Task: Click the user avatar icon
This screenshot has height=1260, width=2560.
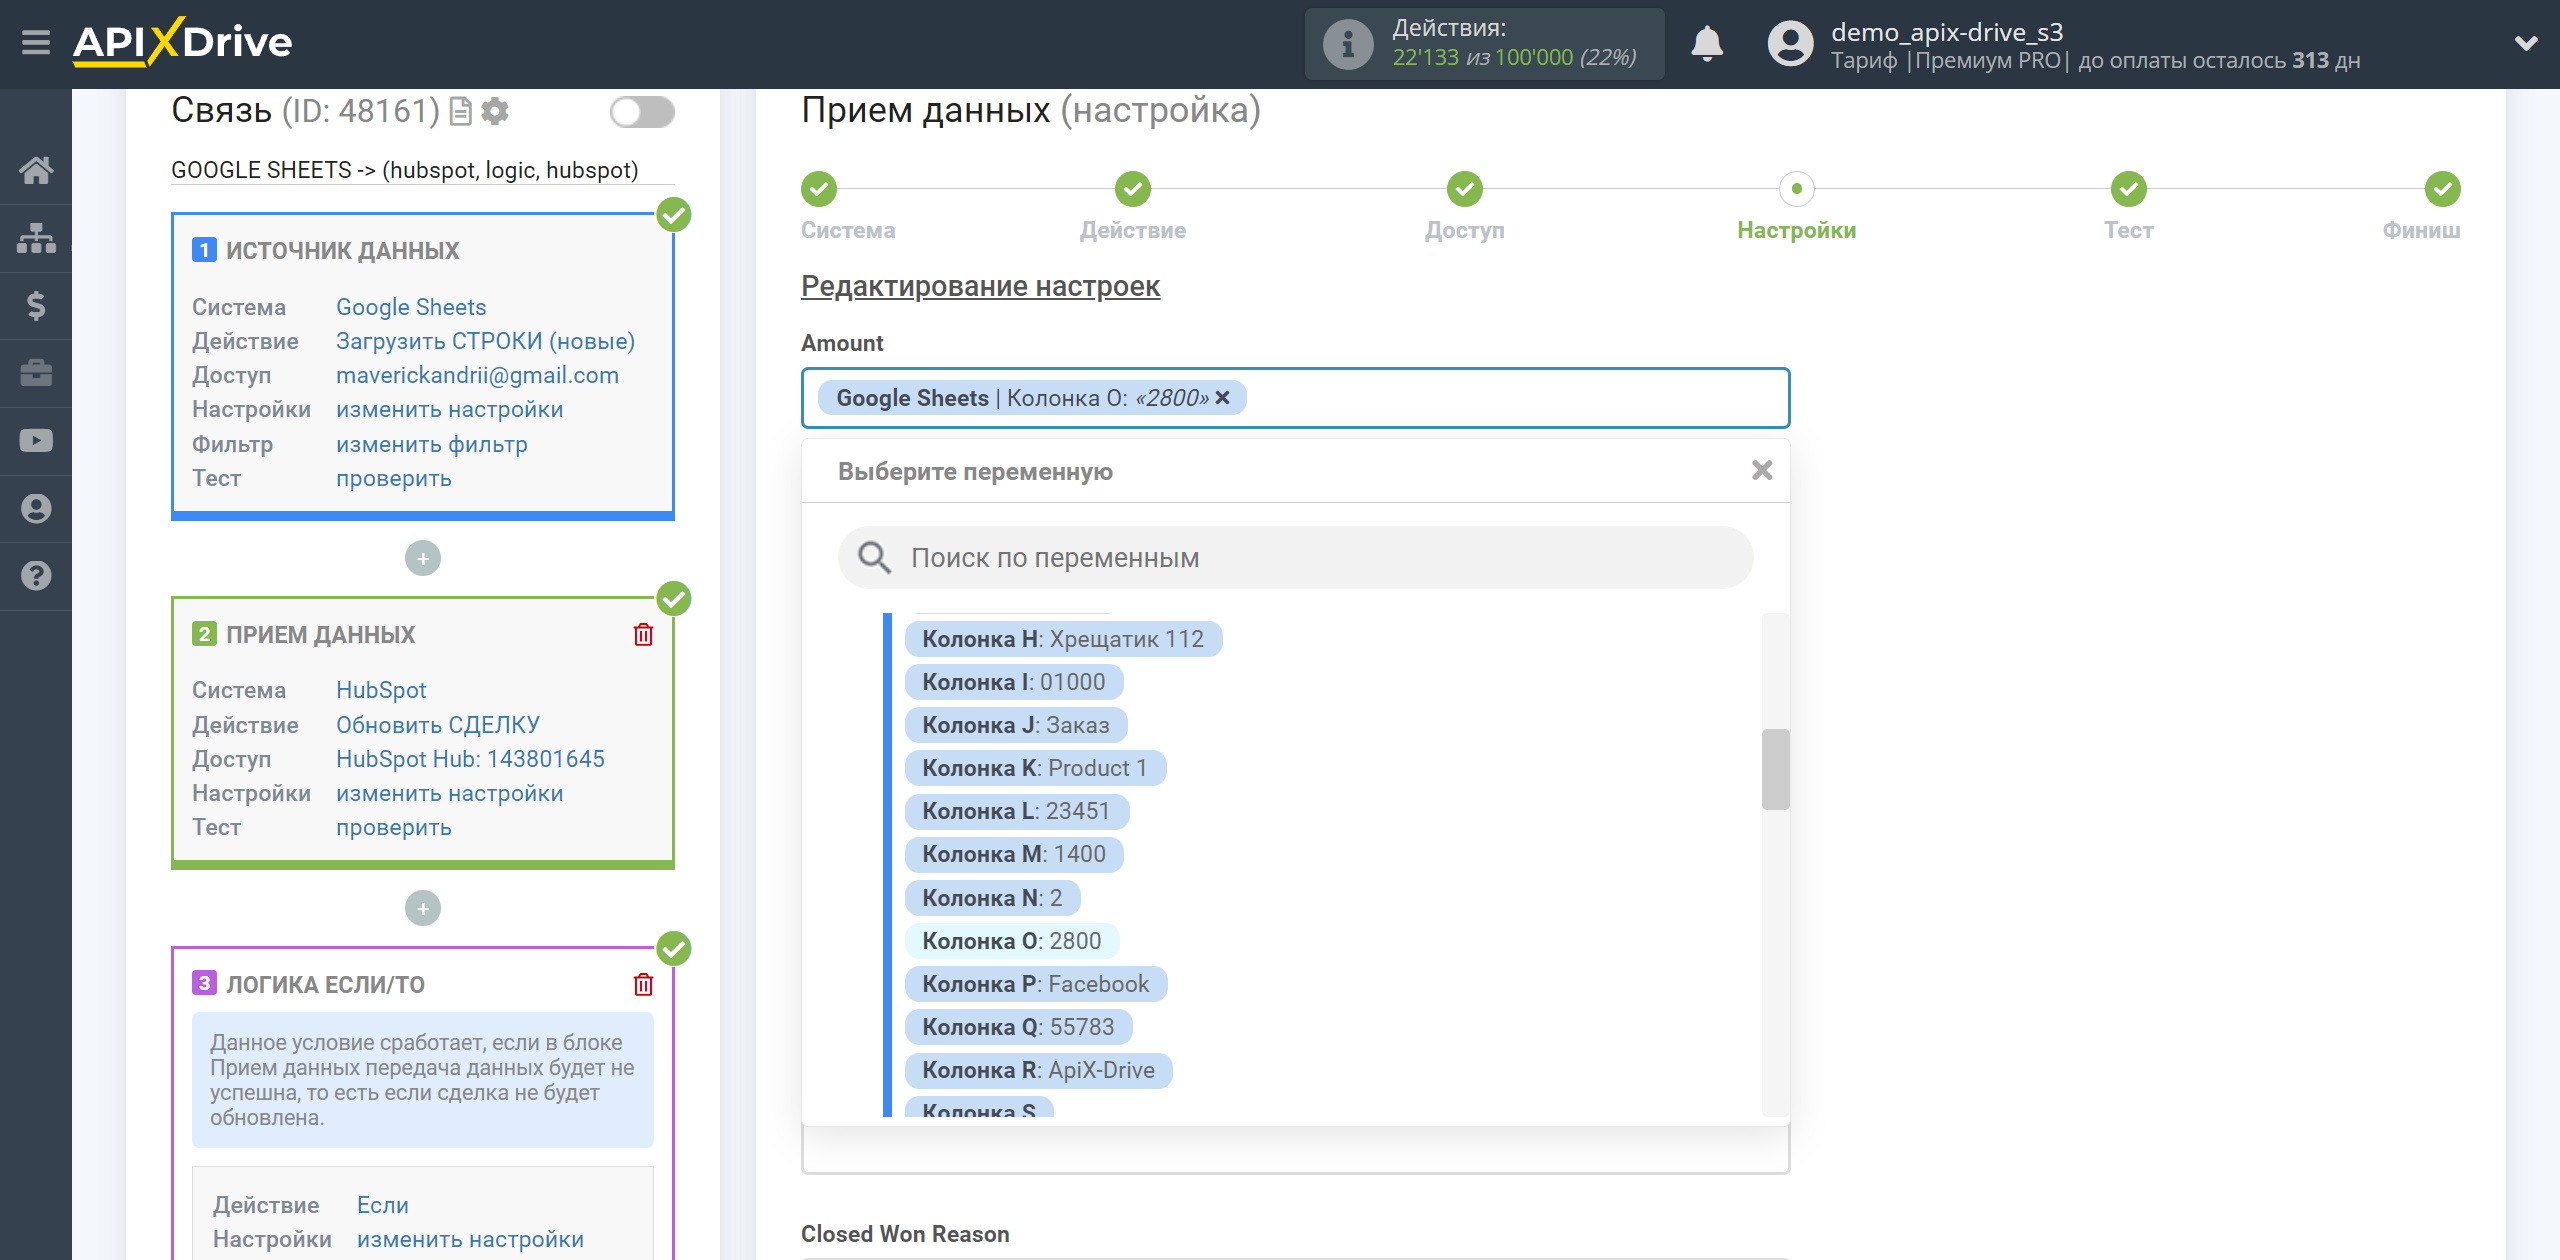Action: (1790, 44)
